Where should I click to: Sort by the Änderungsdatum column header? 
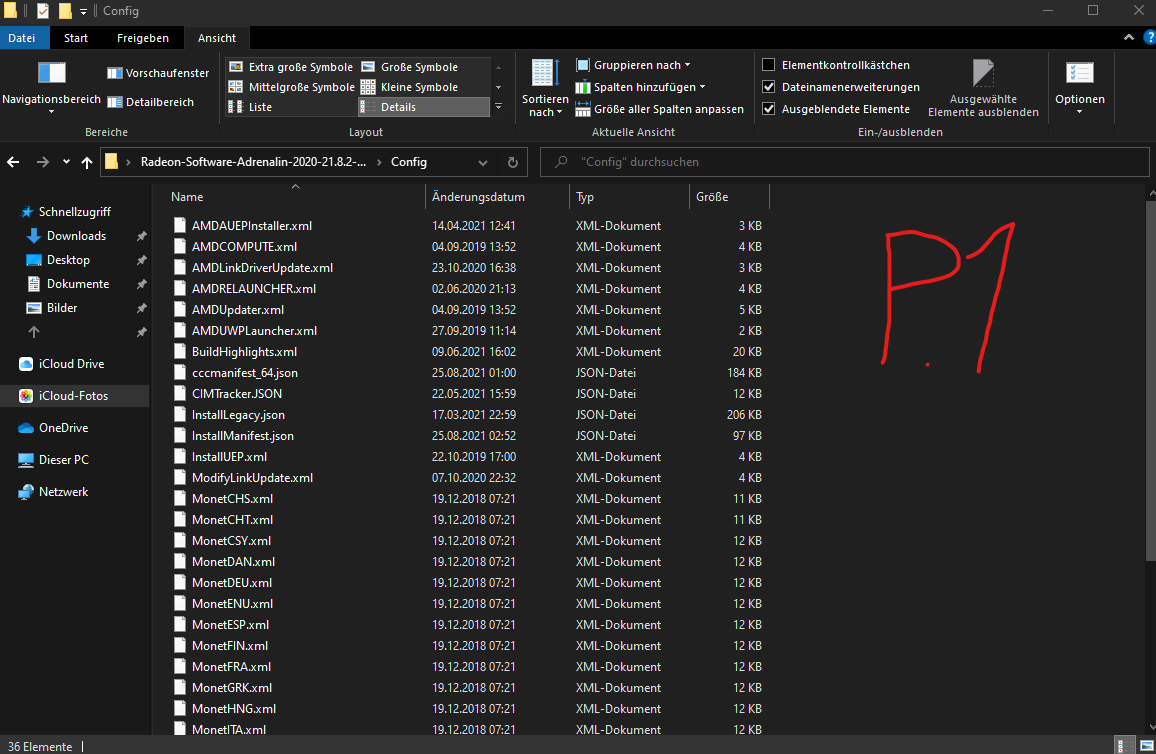click(498, 197)
